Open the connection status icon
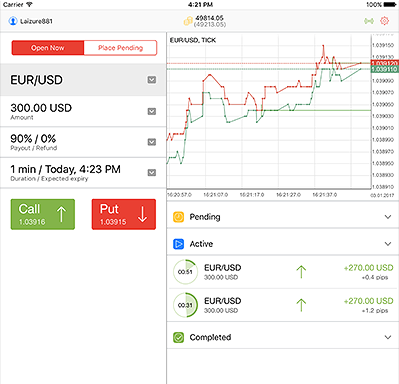The height and width of the screenshot is (384, 399). click(369, 21)
